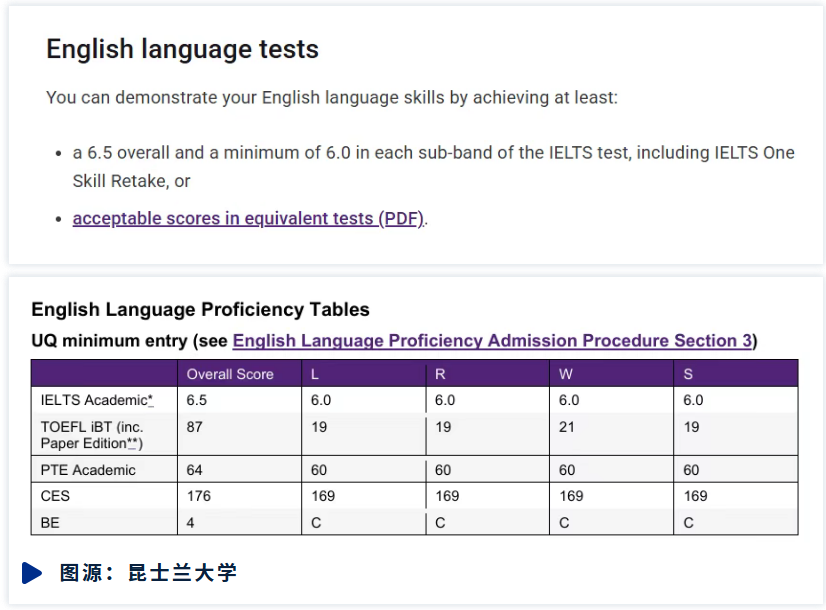Image resolution: width=826 pixels, height=610 pixels.
Task: Click the asterisk footnote after IELTS Academic
Action: pyautogui.click(x=151, y=401)
